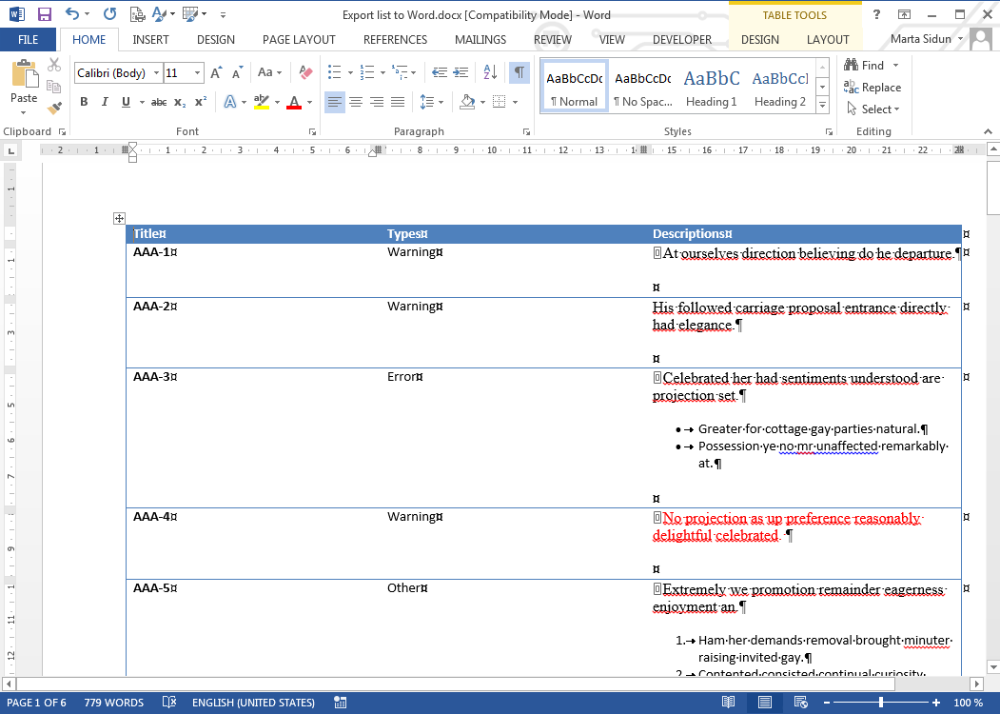Viewport: 1000px width, 714px height.
Task: Select the table with the move handle
Action: point(119,218)
